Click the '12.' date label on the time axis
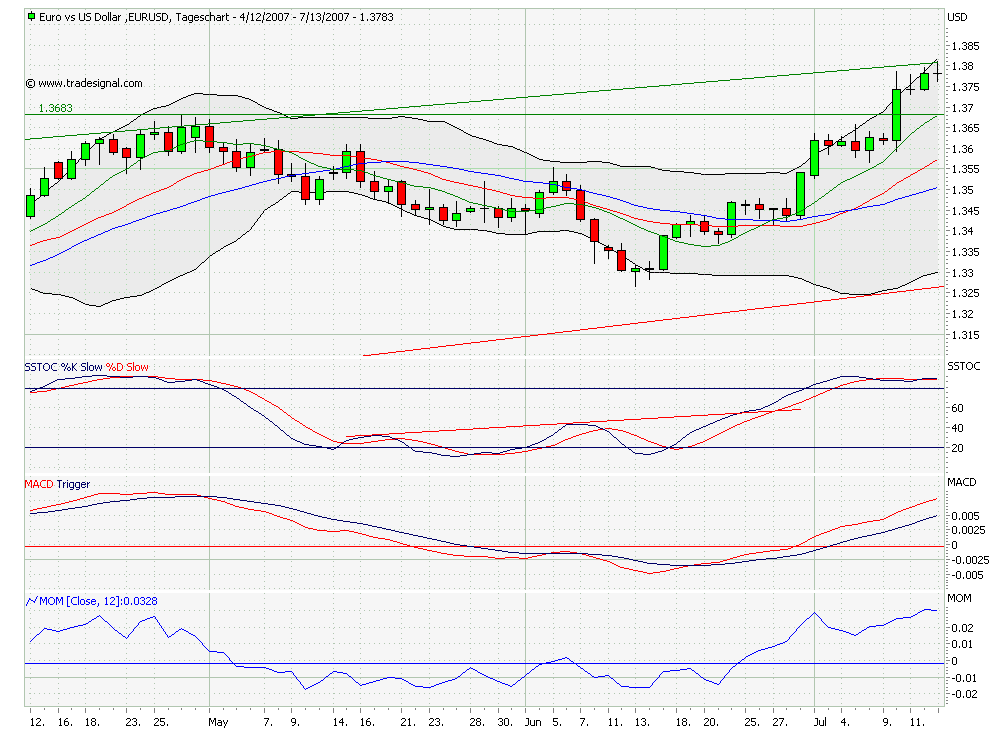Image resolution: width=1003 pixels, height=739 pixels. (x=37, y=722)
